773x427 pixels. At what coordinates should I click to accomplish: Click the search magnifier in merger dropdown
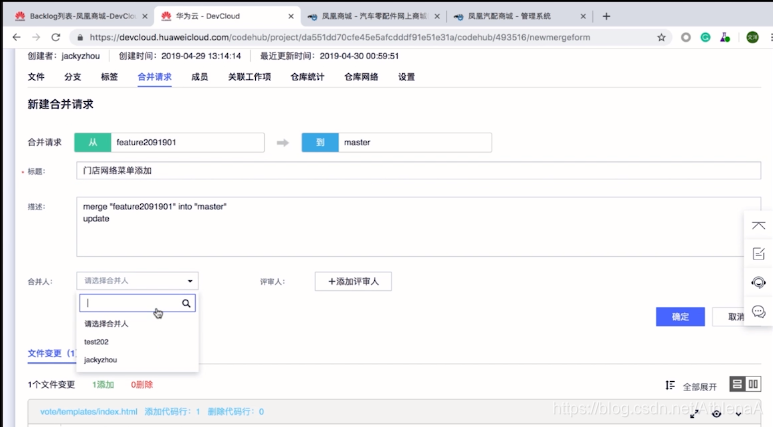point(186,303)
